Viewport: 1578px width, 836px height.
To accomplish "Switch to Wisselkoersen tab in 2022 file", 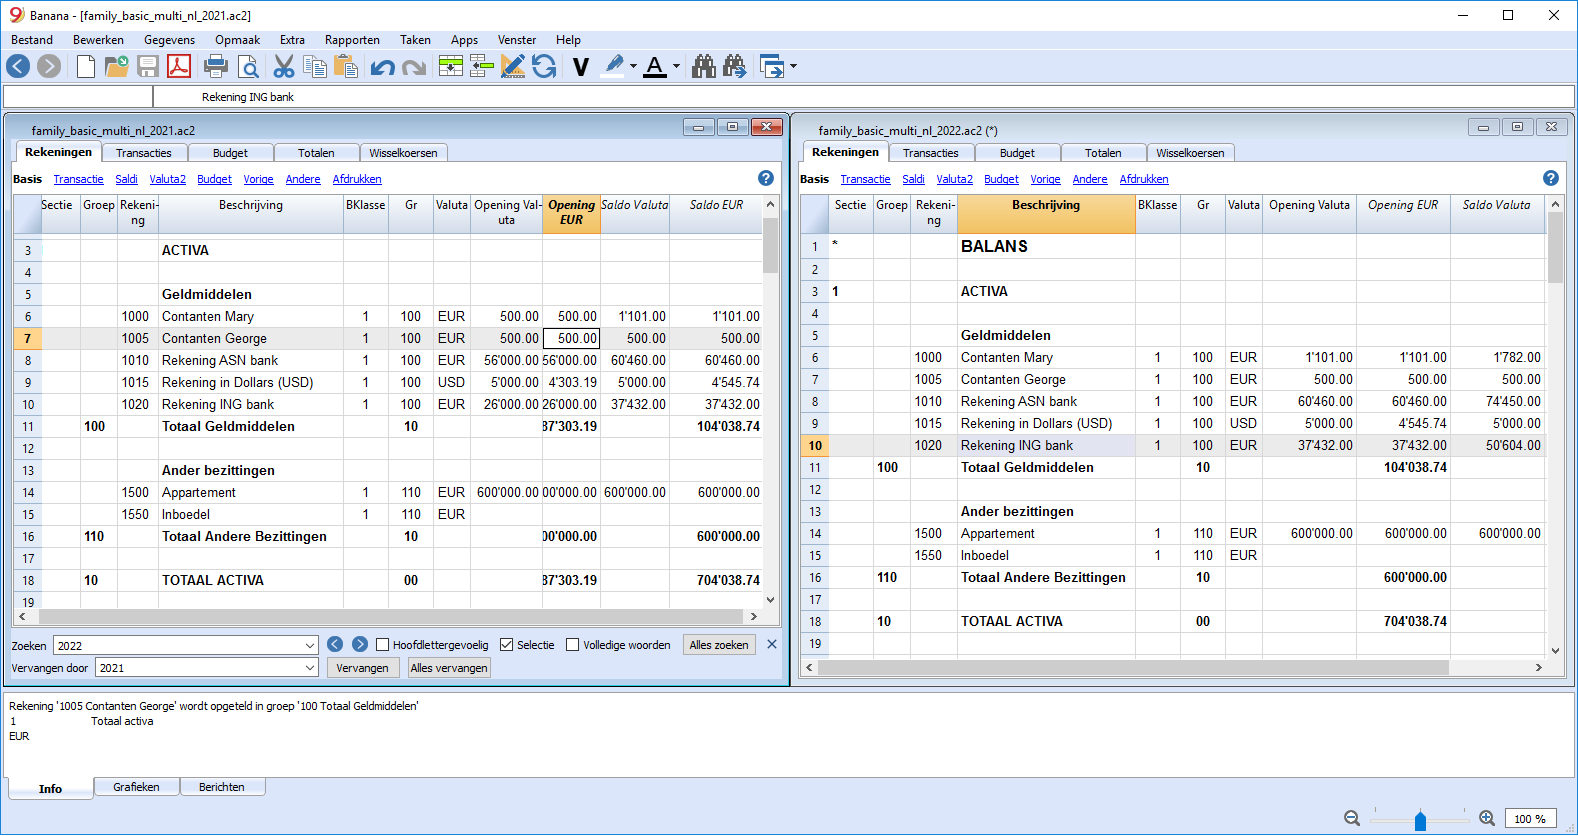I will pos(1190,153).
